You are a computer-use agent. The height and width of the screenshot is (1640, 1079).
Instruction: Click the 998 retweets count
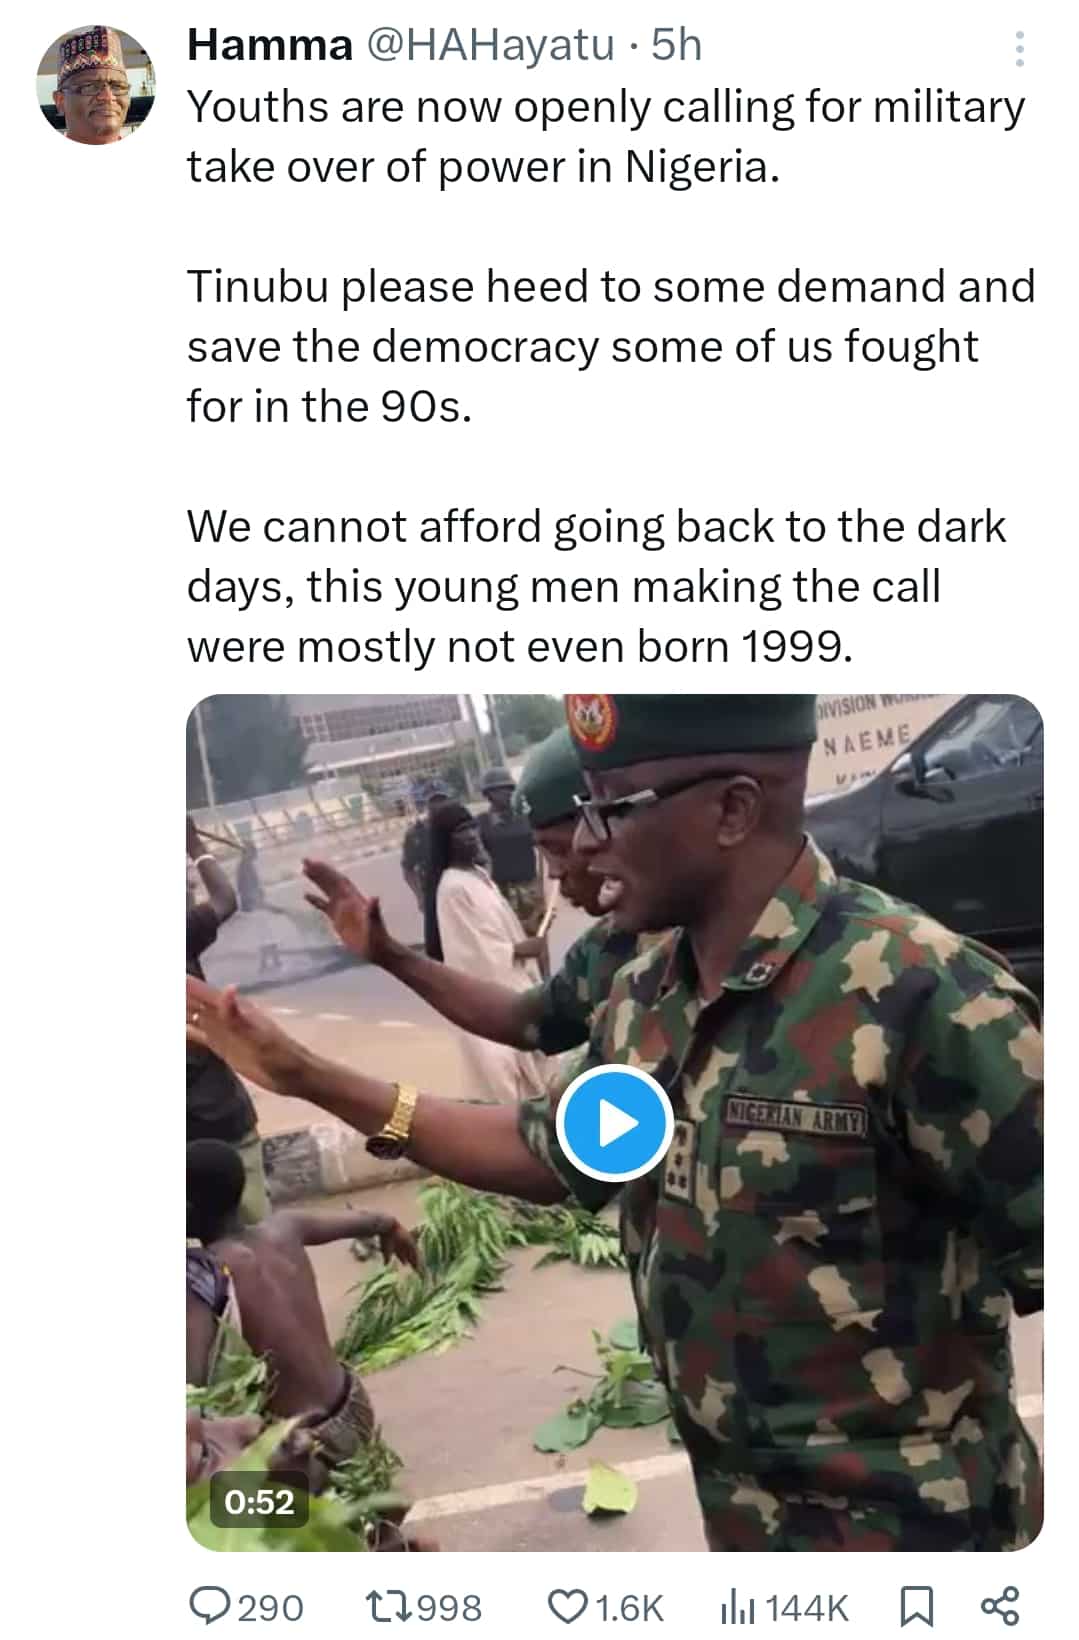[449, 1608]
